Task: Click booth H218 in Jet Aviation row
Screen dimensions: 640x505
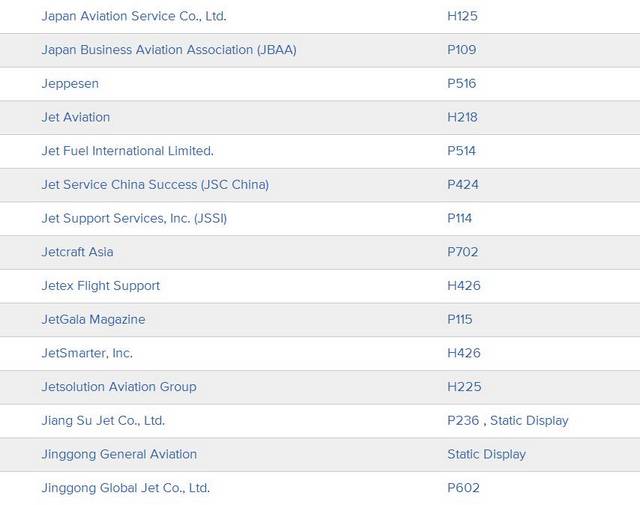Action: pos(463,117)
